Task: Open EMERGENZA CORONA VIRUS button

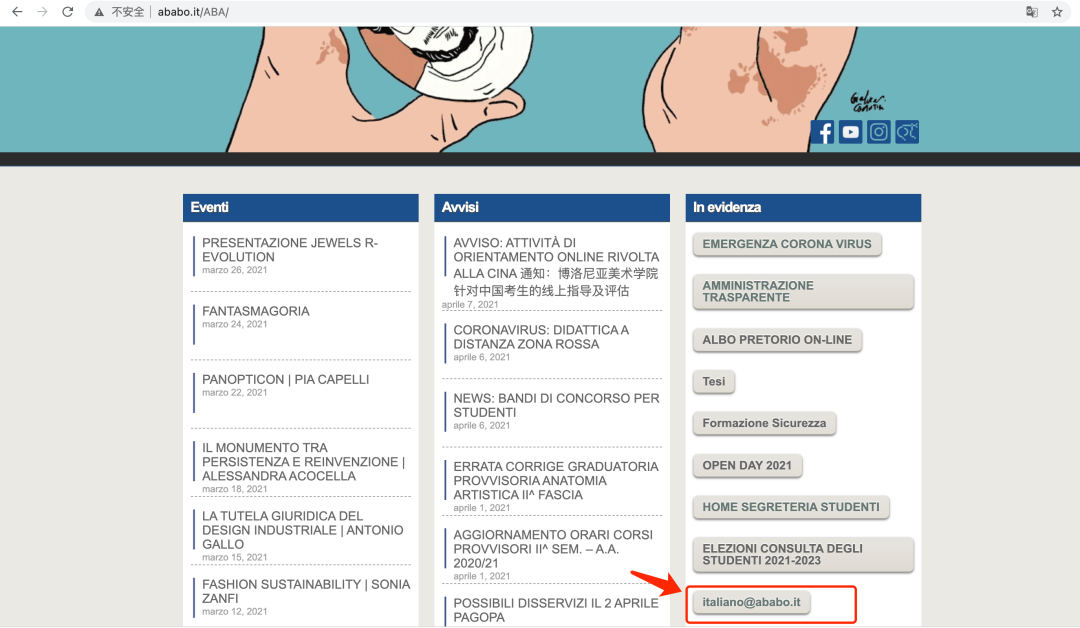Action: 787,244
